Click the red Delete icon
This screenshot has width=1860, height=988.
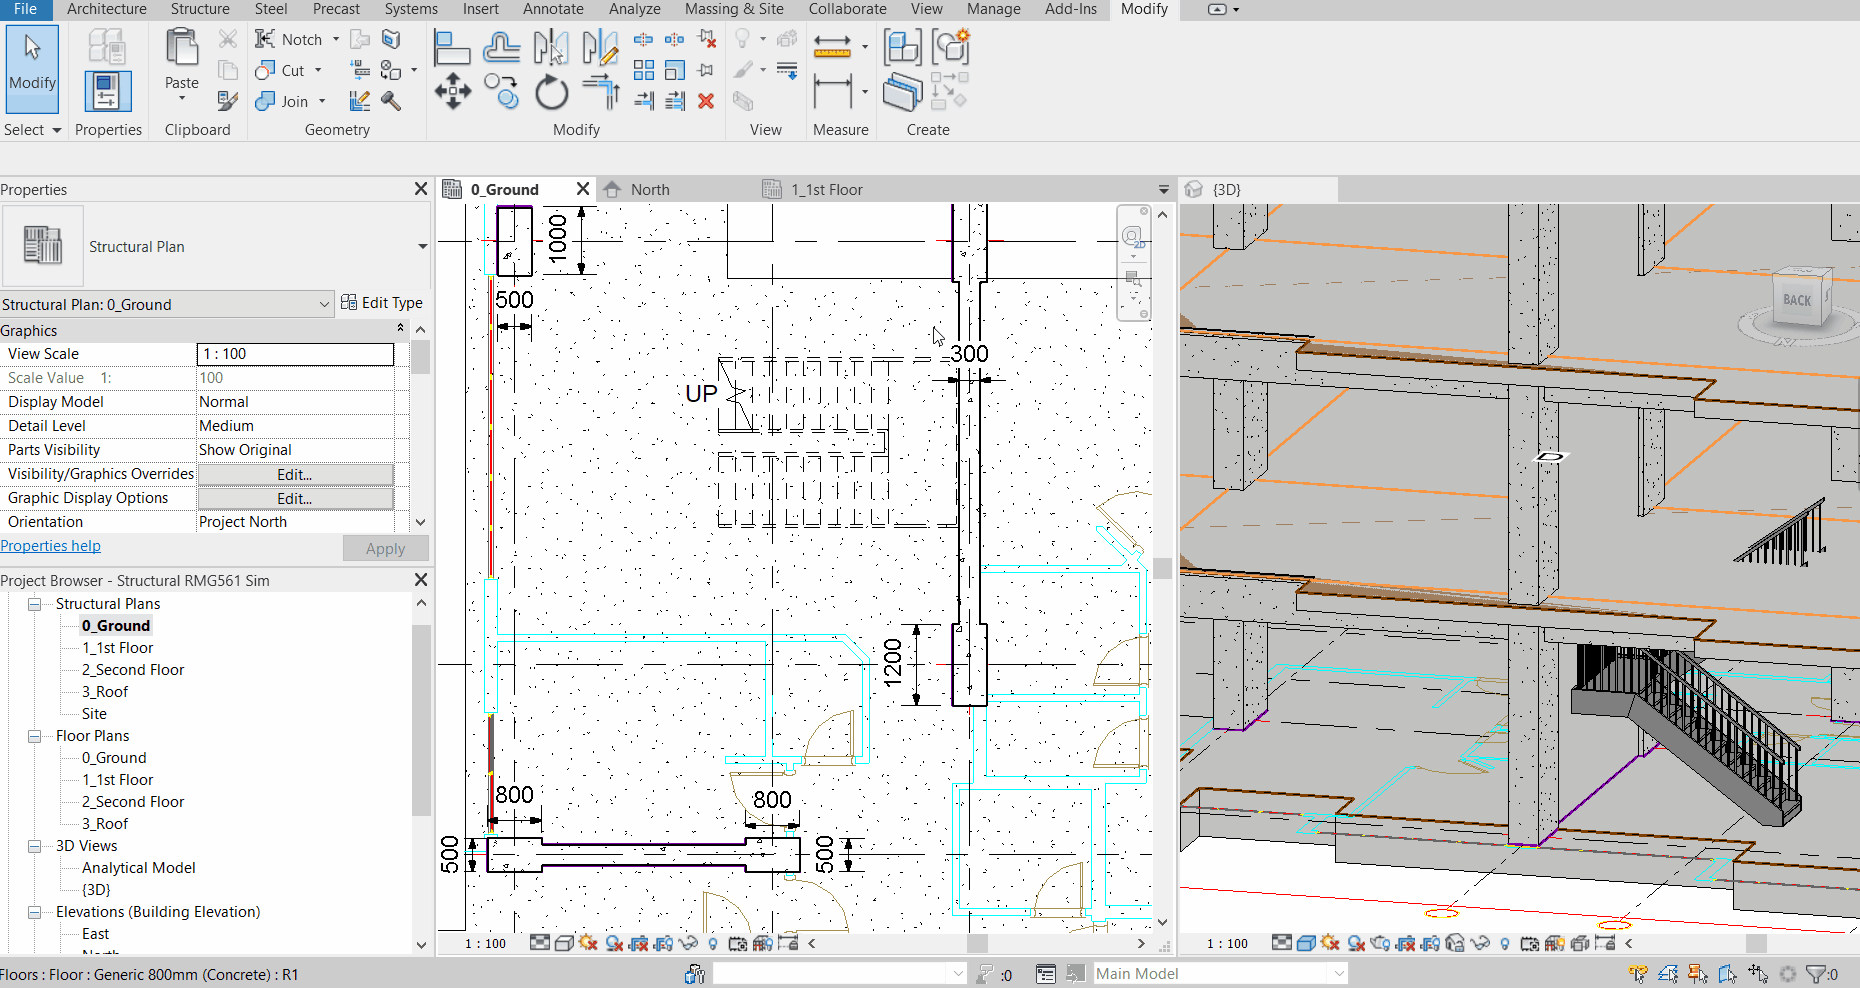click(x=706, y=101)
